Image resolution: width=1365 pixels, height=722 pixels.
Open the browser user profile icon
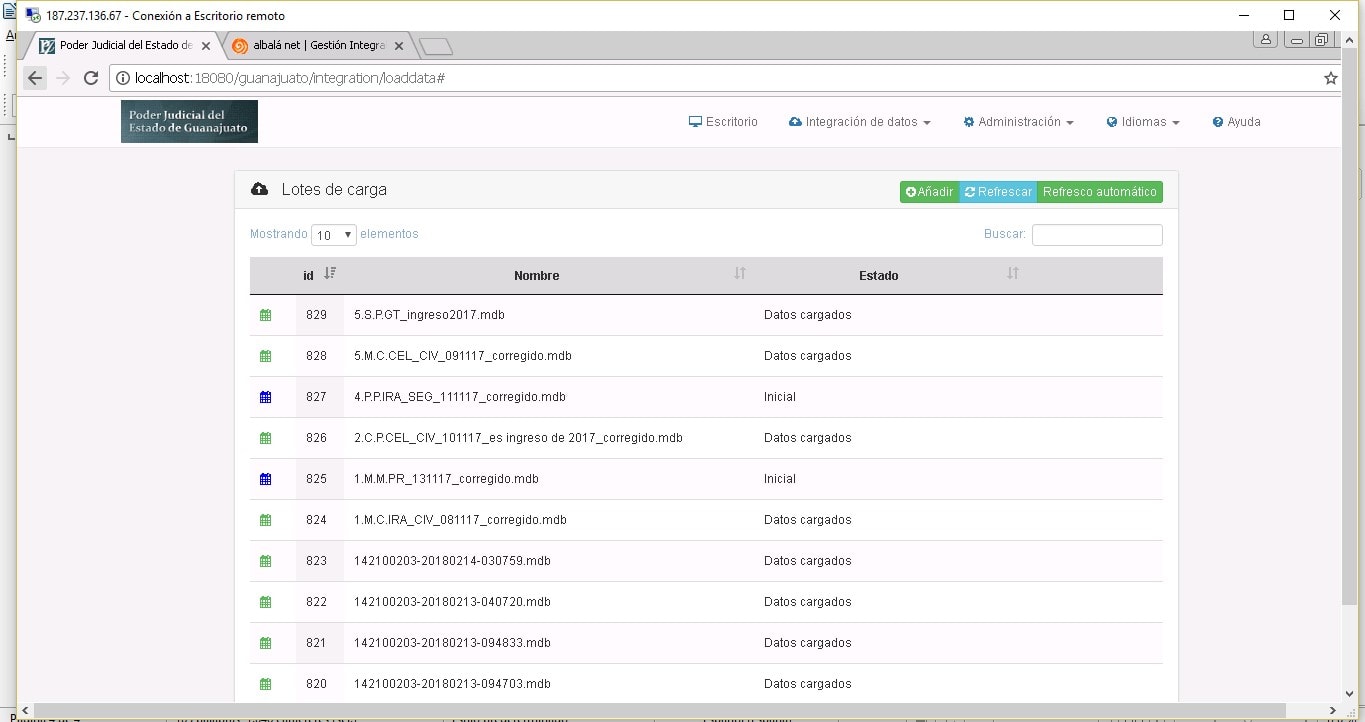click(x=1266, y=40)
